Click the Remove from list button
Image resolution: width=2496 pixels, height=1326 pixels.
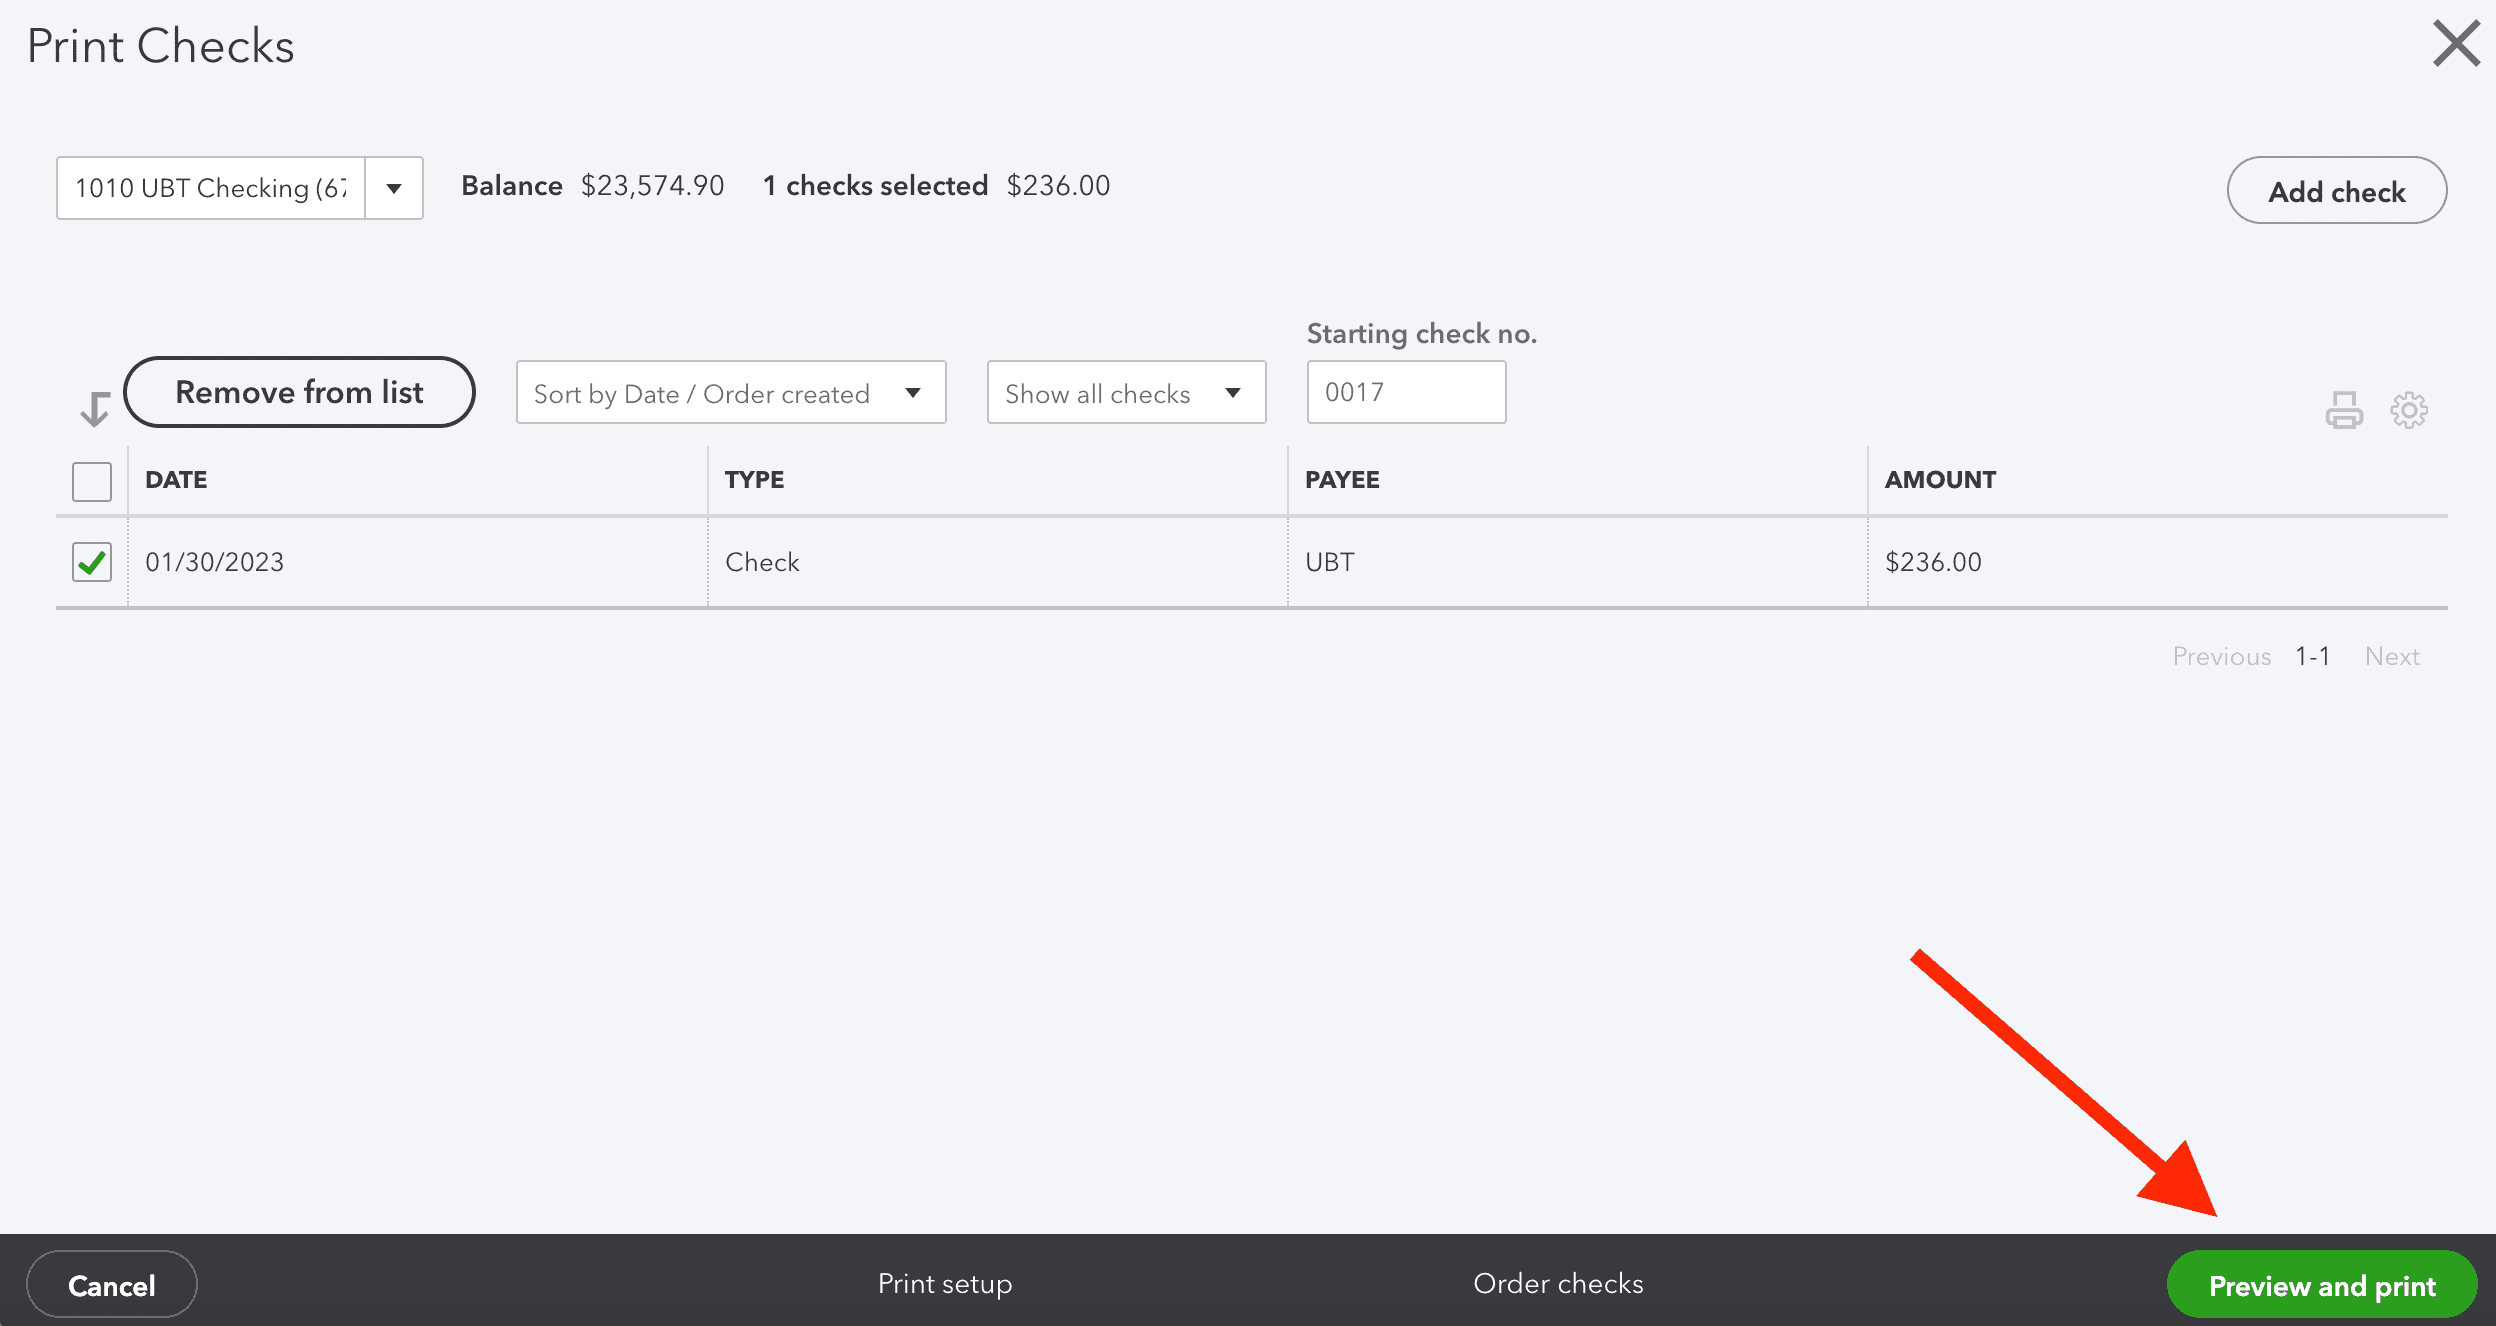coord(299,391)
